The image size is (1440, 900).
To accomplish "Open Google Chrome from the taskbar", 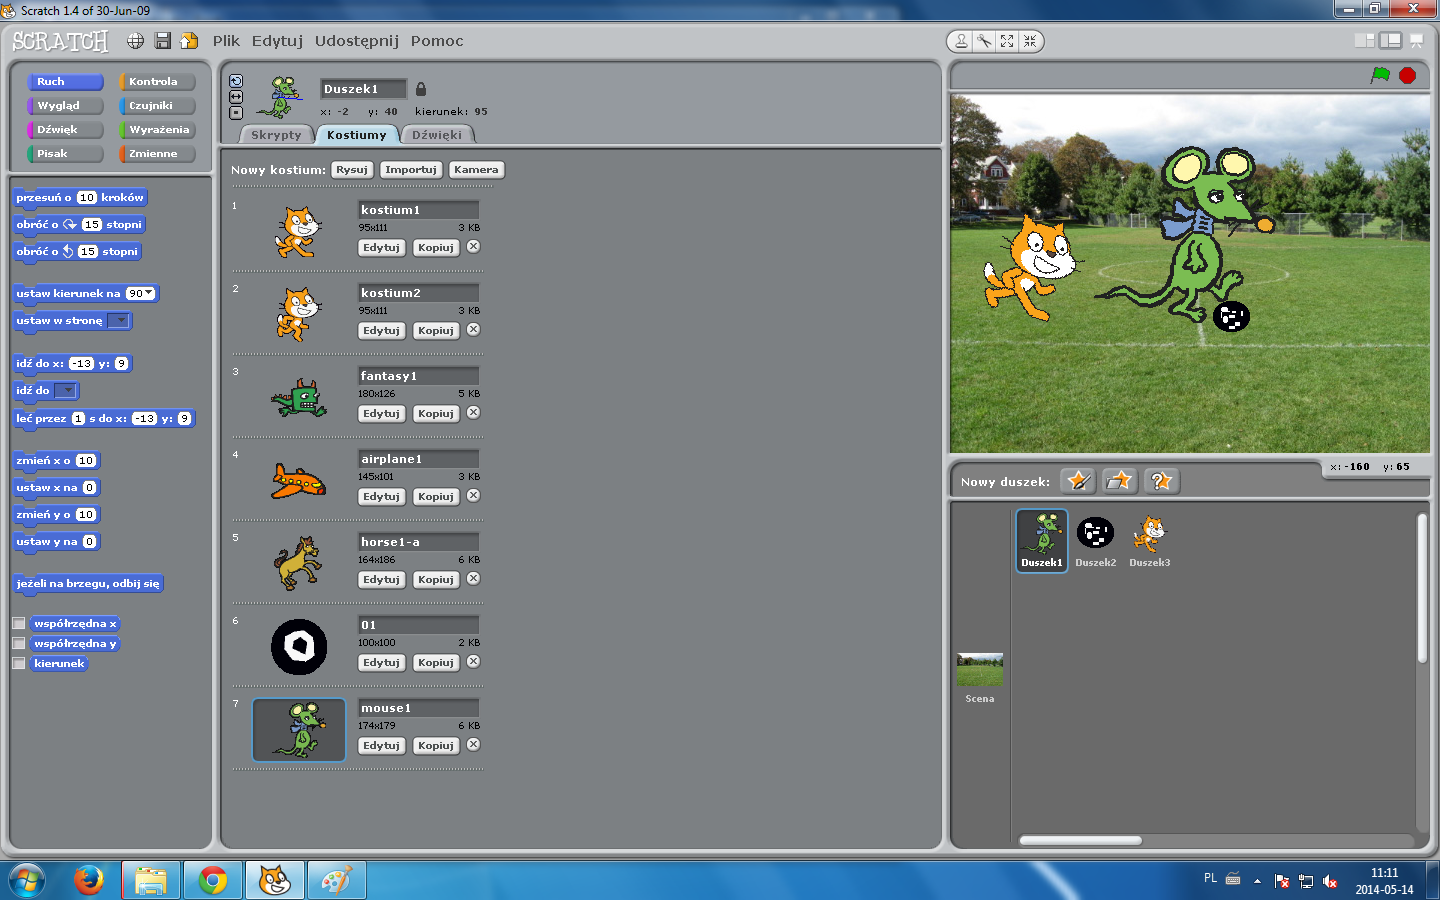I will [212, 880].
